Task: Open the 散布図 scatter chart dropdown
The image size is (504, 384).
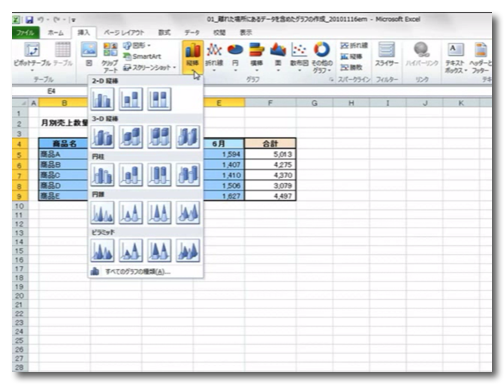Action: pos(299,57)
